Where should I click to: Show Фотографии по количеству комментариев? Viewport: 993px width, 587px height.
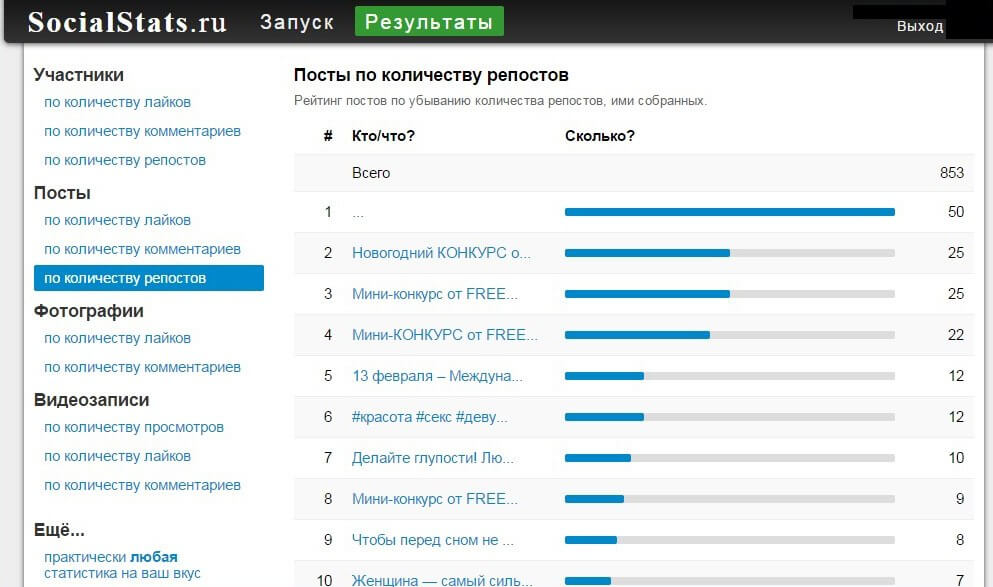pyautogui.click(x=142, y=367)
